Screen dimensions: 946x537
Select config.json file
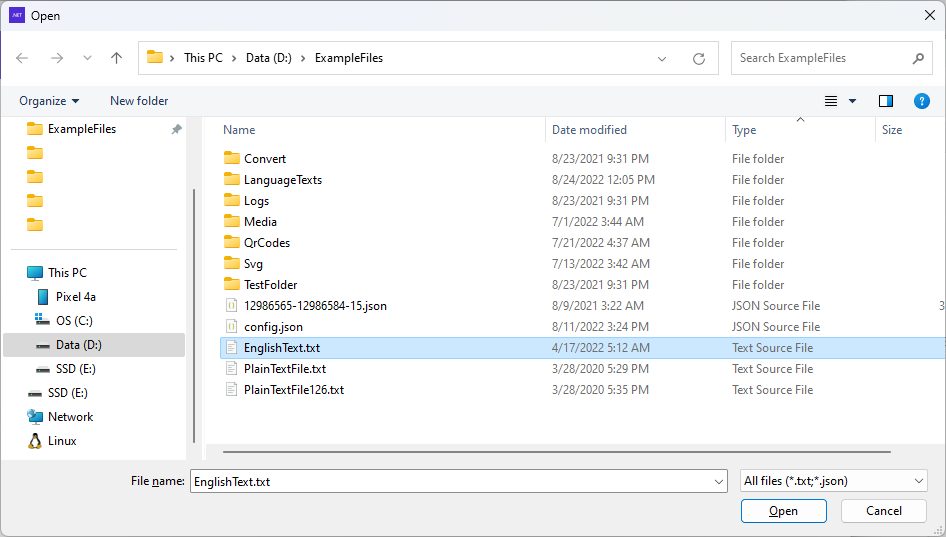click(273, 327)
